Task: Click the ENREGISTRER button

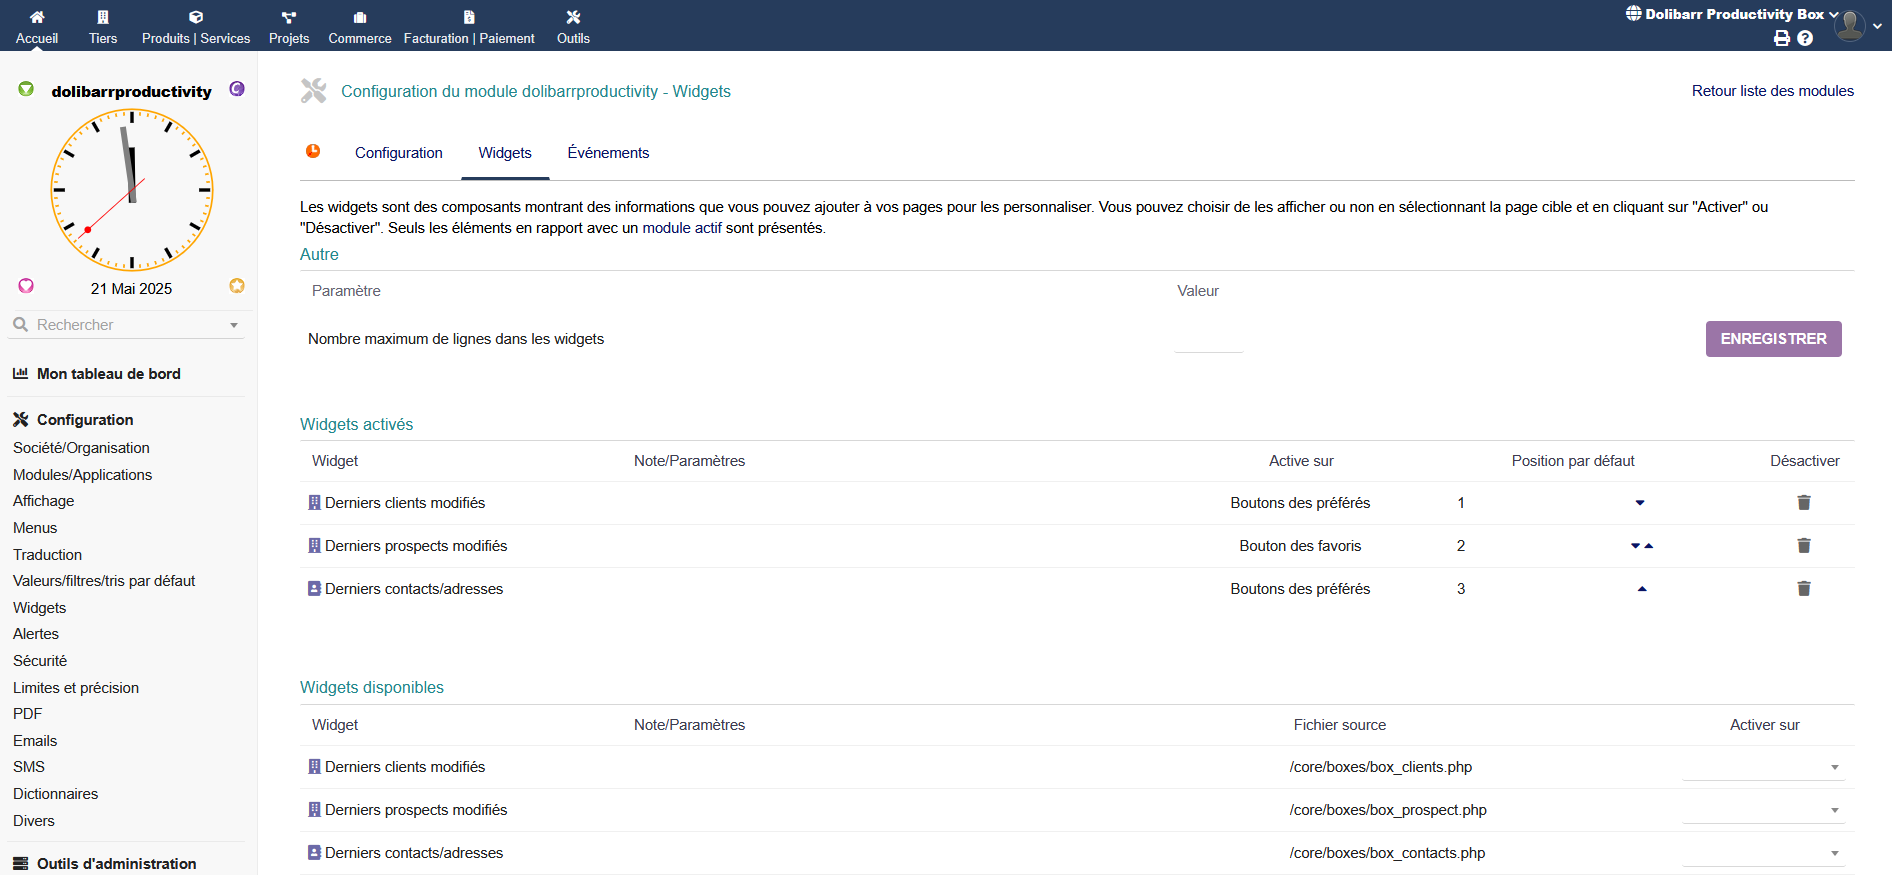Action: 1773,339
